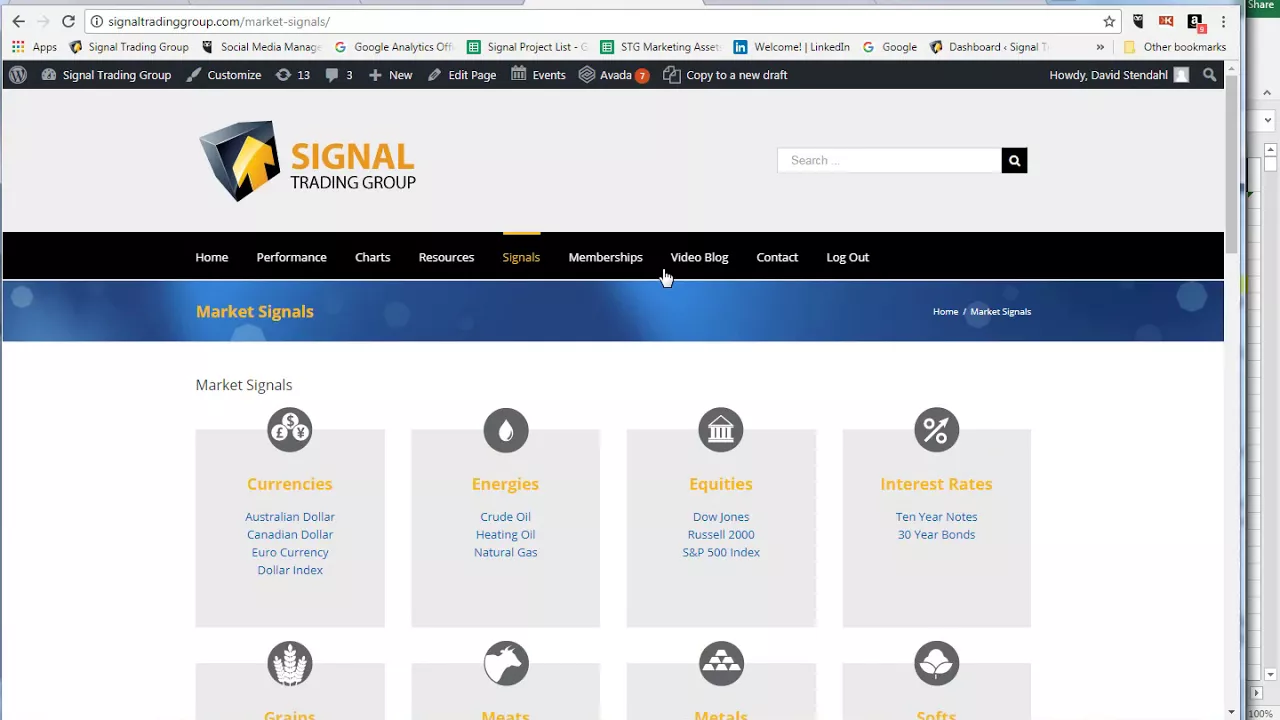Bookmark this page with star icon
Screen dimensions: 1280x720
coord(1109,21)
